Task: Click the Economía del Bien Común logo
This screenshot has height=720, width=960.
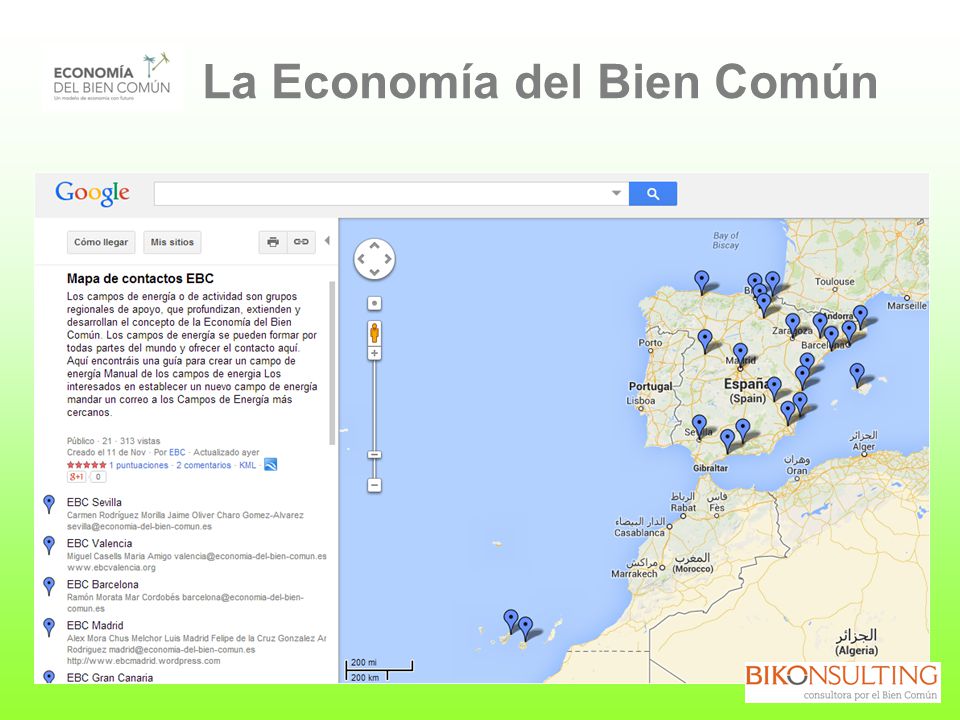Action: 112,78
